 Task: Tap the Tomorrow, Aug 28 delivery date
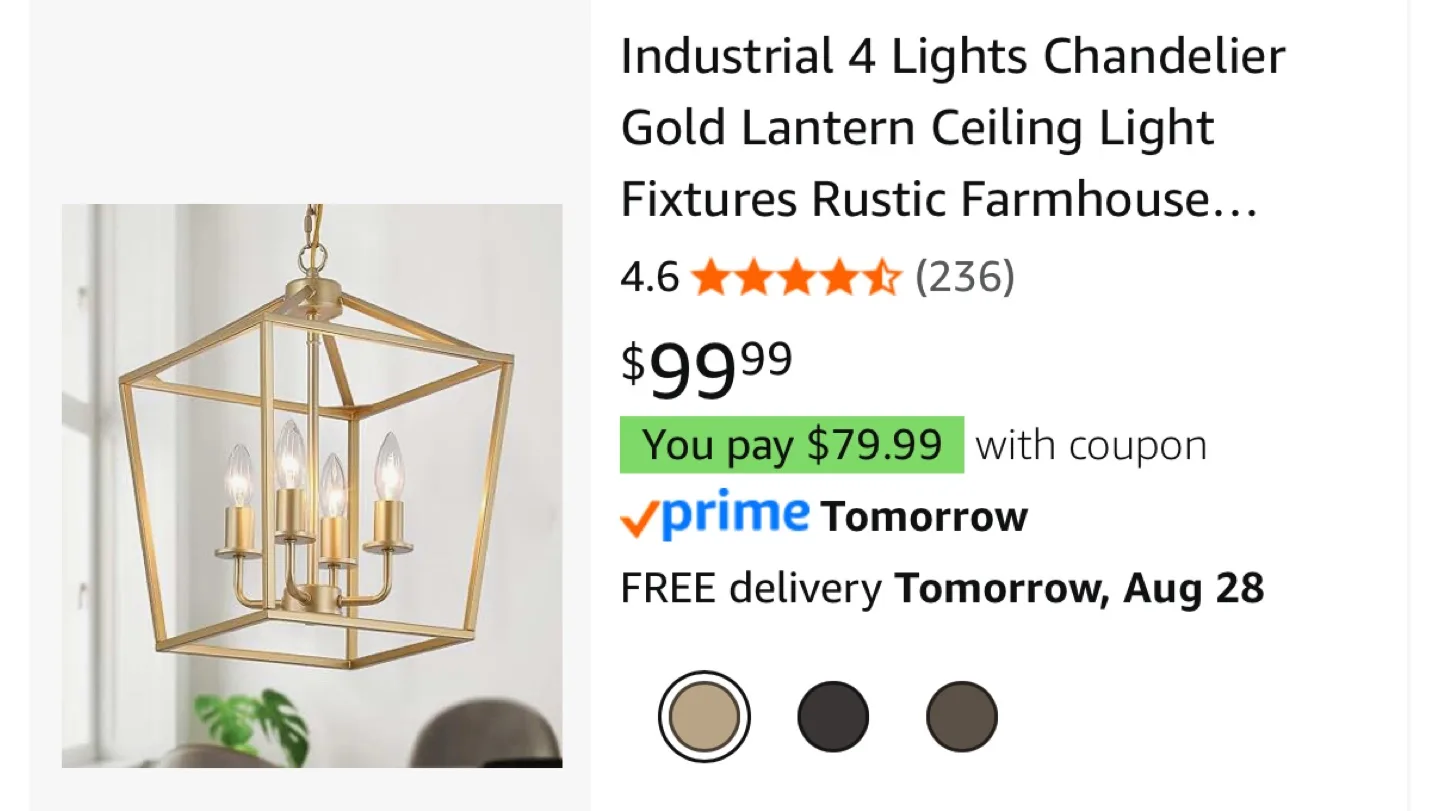[1079, 588]
